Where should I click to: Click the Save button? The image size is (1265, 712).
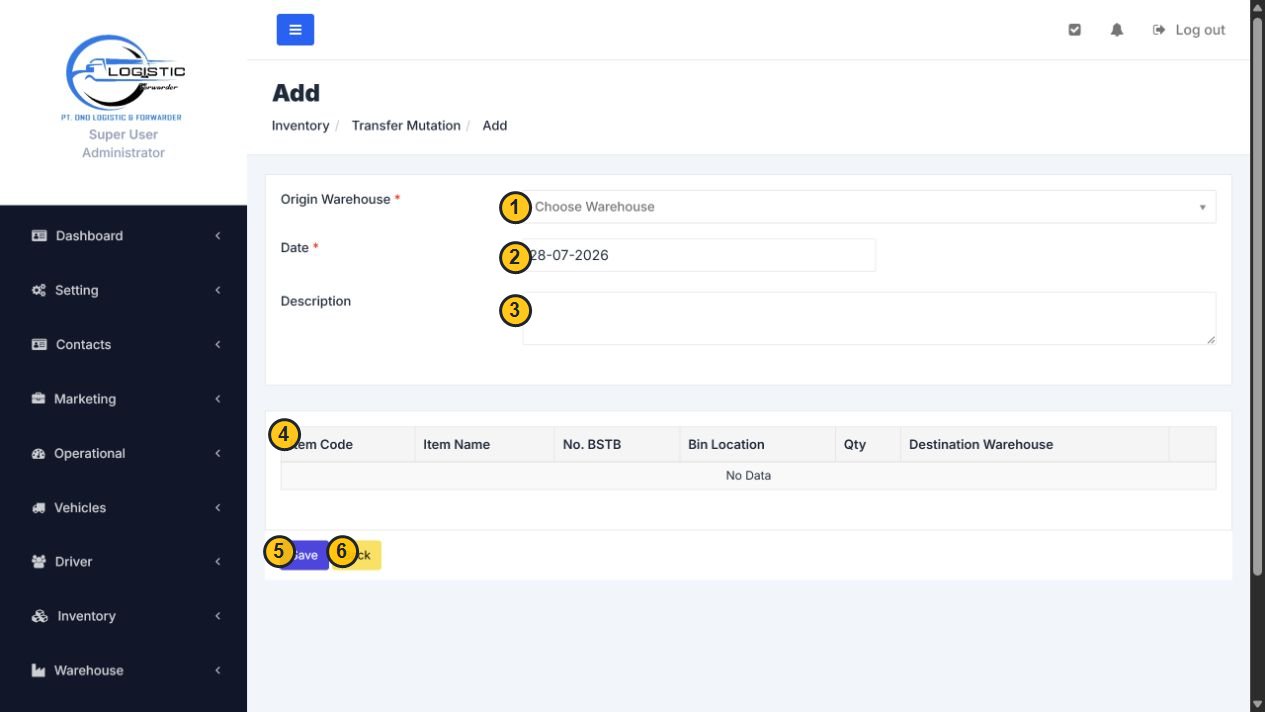tap(304, 555)
